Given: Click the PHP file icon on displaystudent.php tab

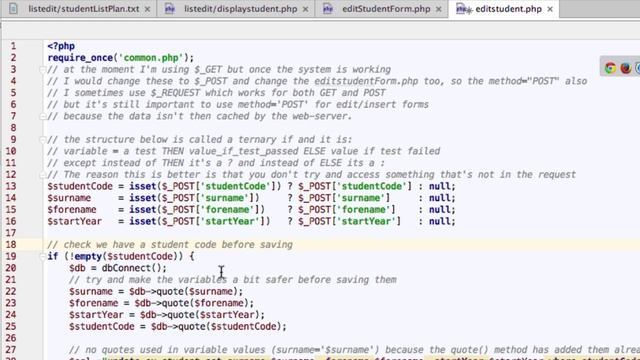Looking at the screenshot, I should pos(169,9).
